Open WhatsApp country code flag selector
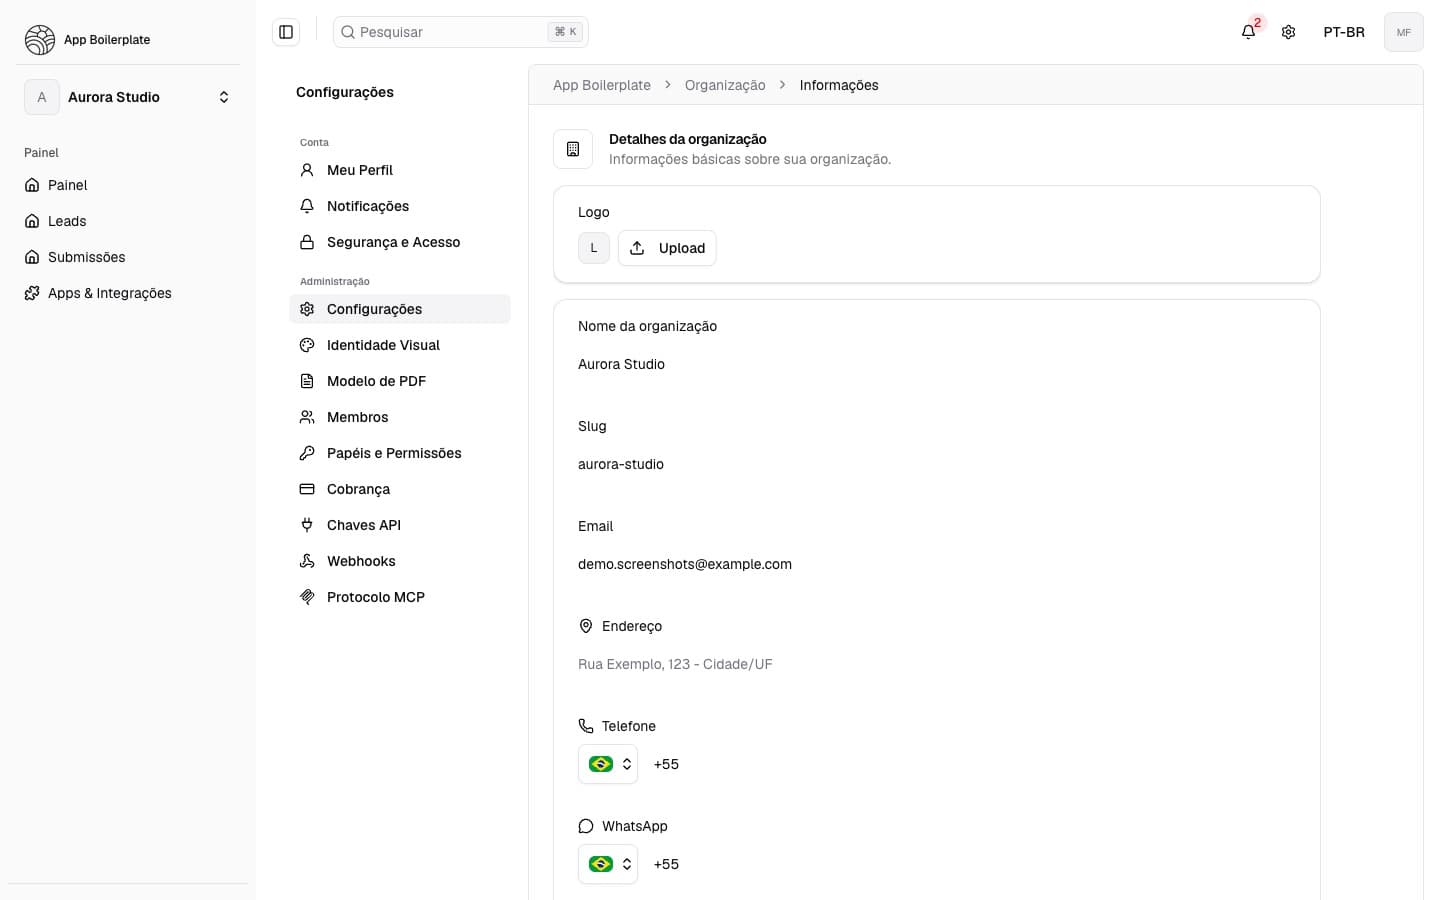The width and height of the screenshot is (1440, 900). coord(608,864)
